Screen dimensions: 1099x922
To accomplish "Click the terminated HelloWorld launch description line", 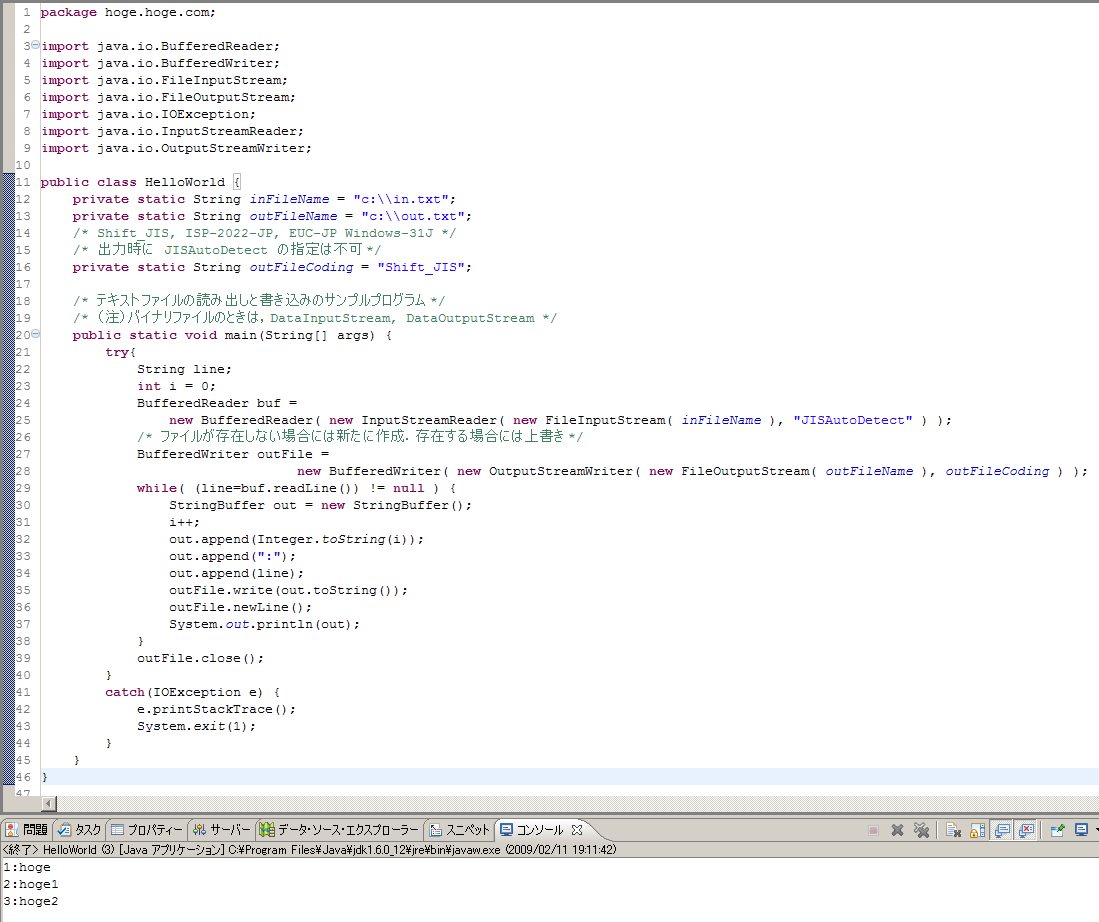I will pos(309,850).
